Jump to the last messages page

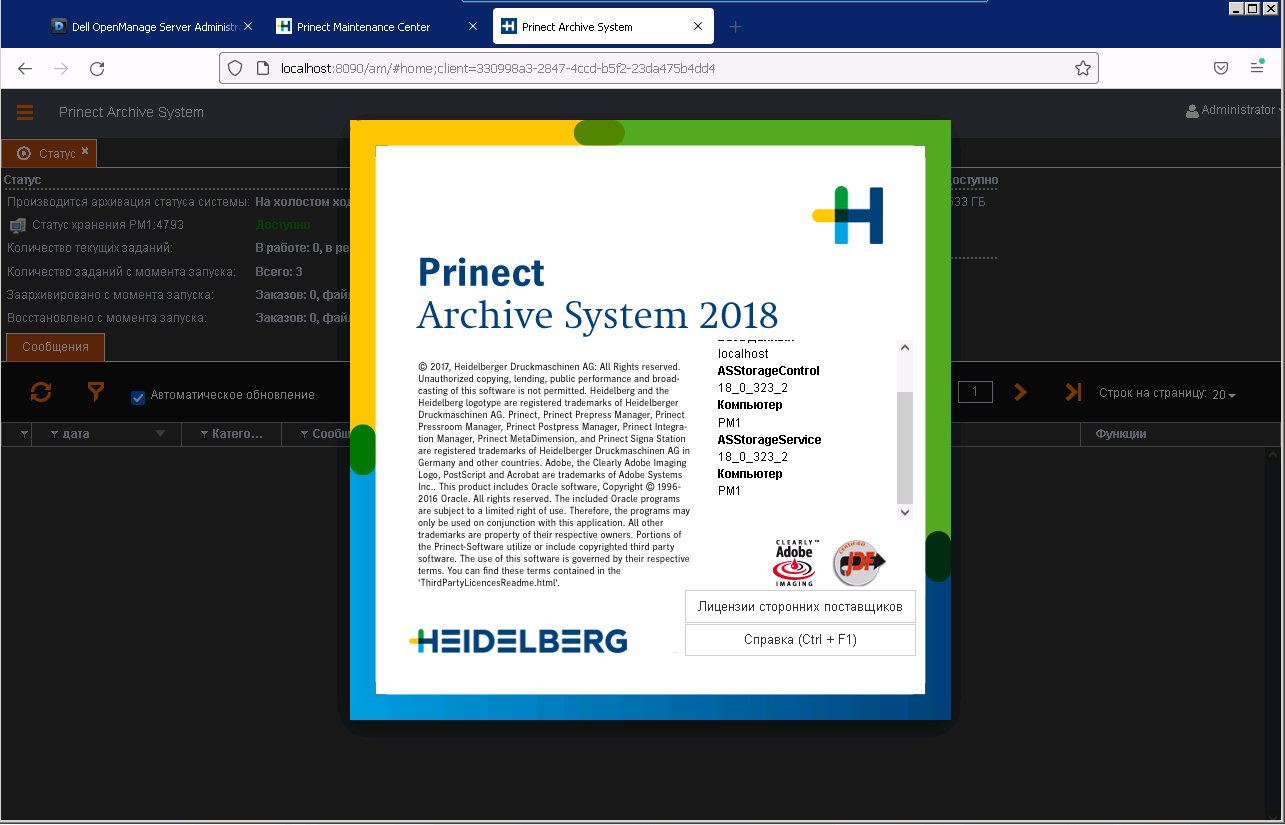(1073, 392)
